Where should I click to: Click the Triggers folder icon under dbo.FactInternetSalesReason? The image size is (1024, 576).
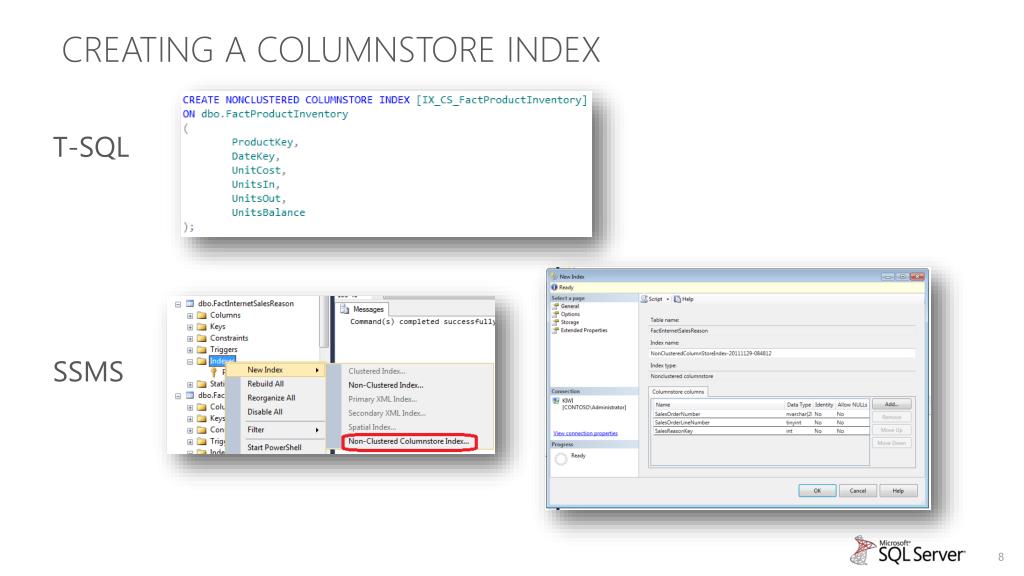(x=202, y=350)
